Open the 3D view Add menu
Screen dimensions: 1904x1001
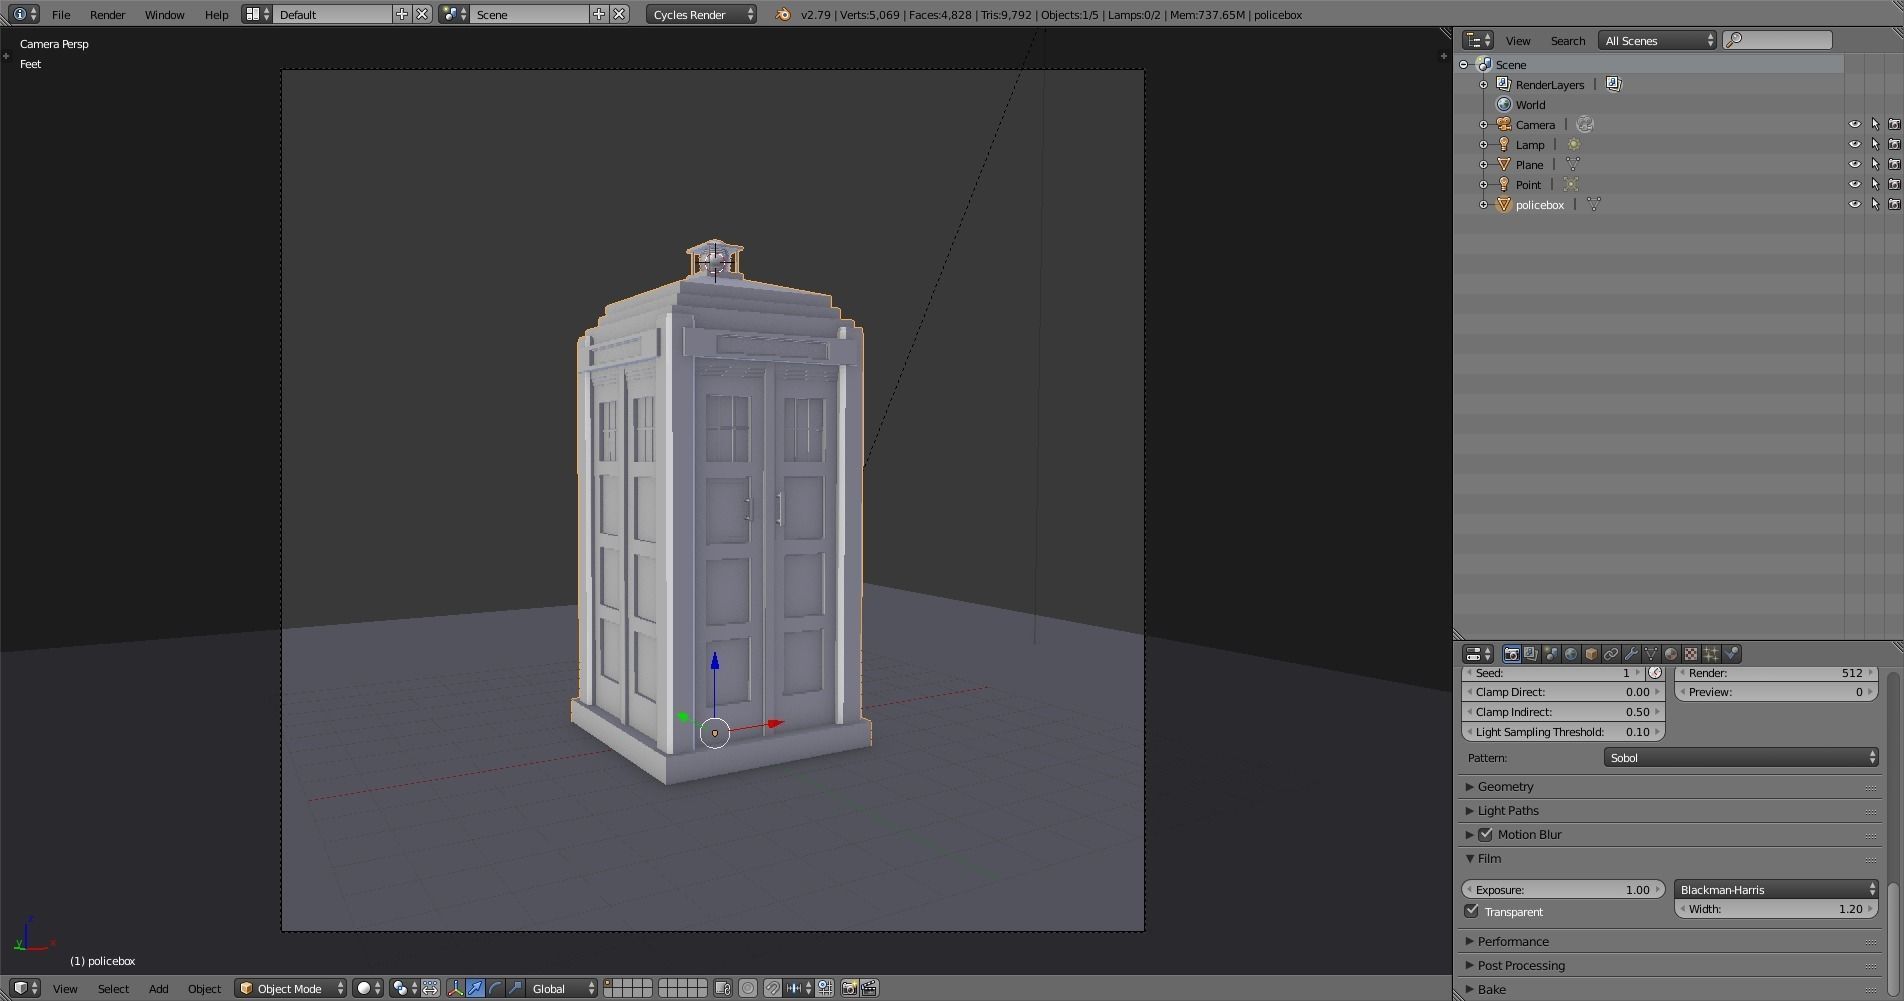pyautogui.click(x=158, y=989)
